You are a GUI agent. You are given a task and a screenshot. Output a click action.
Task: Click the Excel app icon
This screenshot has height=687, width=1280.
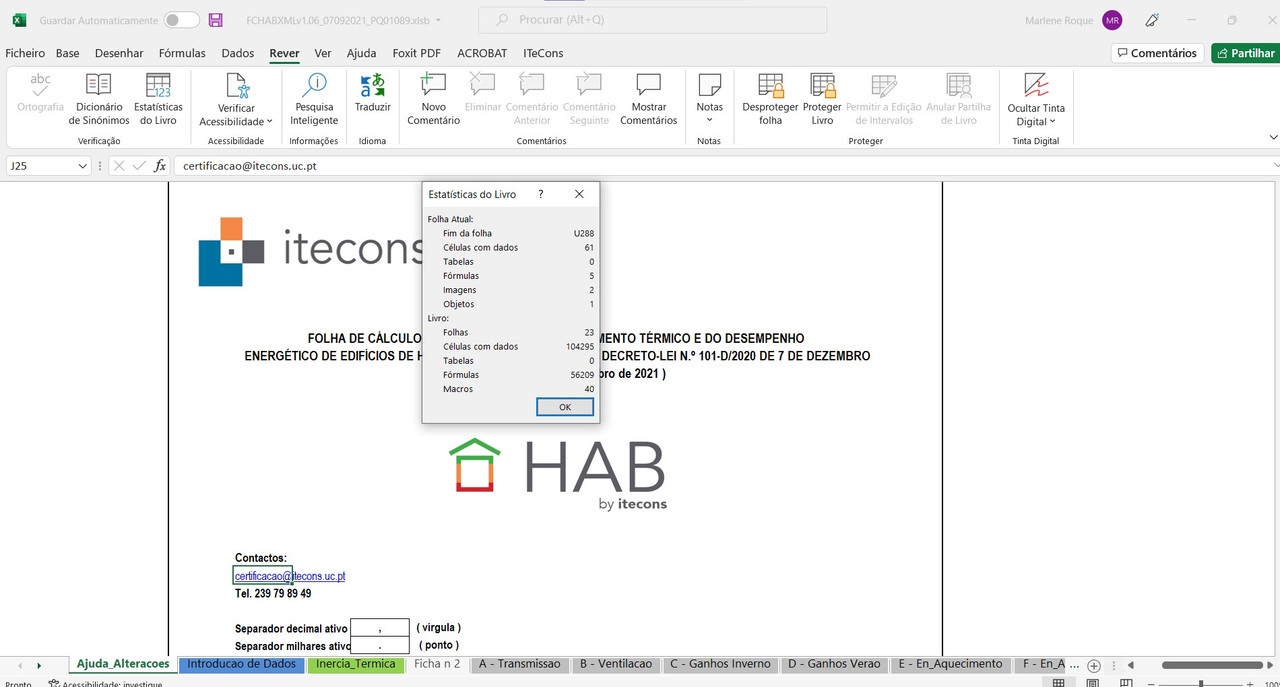[18, 20]
